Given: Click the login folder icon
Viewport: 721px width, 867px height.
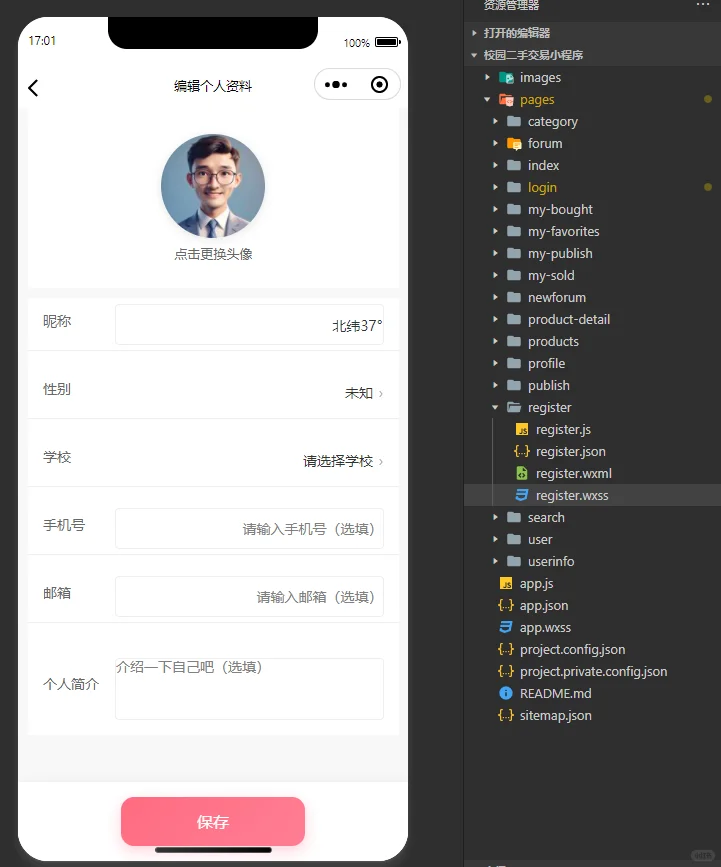Looking at the screenshot, I should coord(514,187).
